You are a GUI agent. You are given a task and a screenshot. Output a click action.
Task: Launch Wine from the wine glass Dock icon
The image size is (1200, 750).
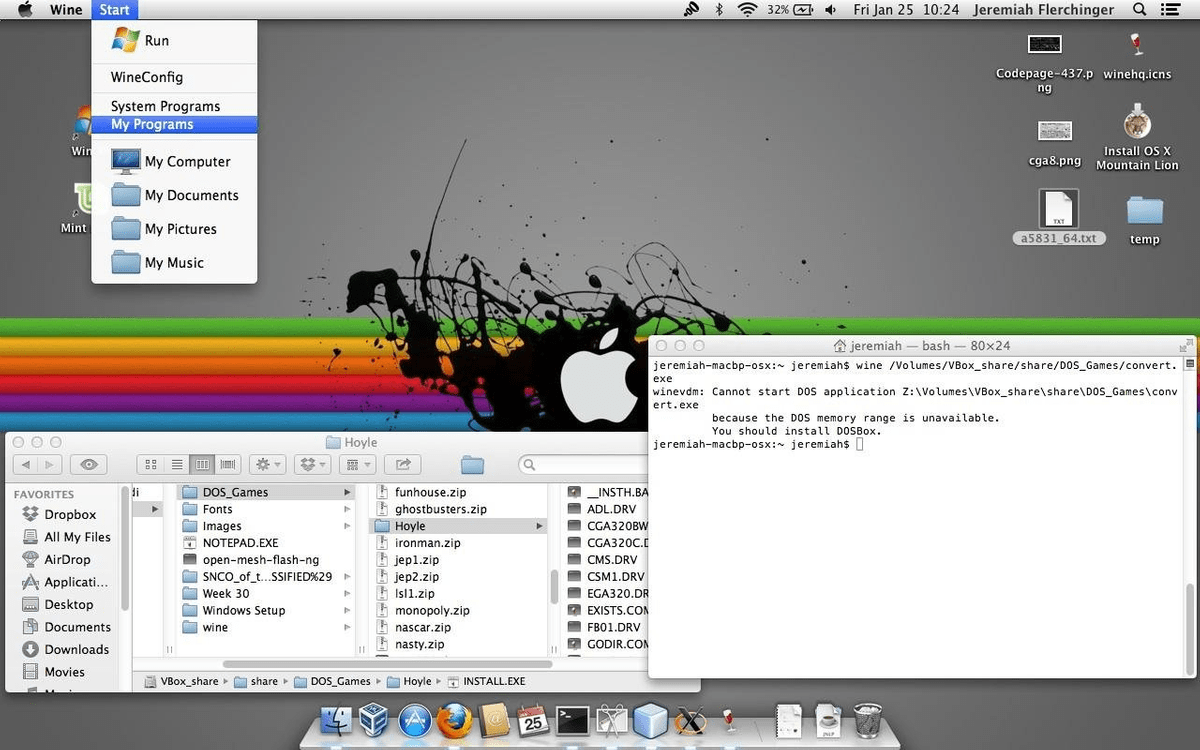730,719
